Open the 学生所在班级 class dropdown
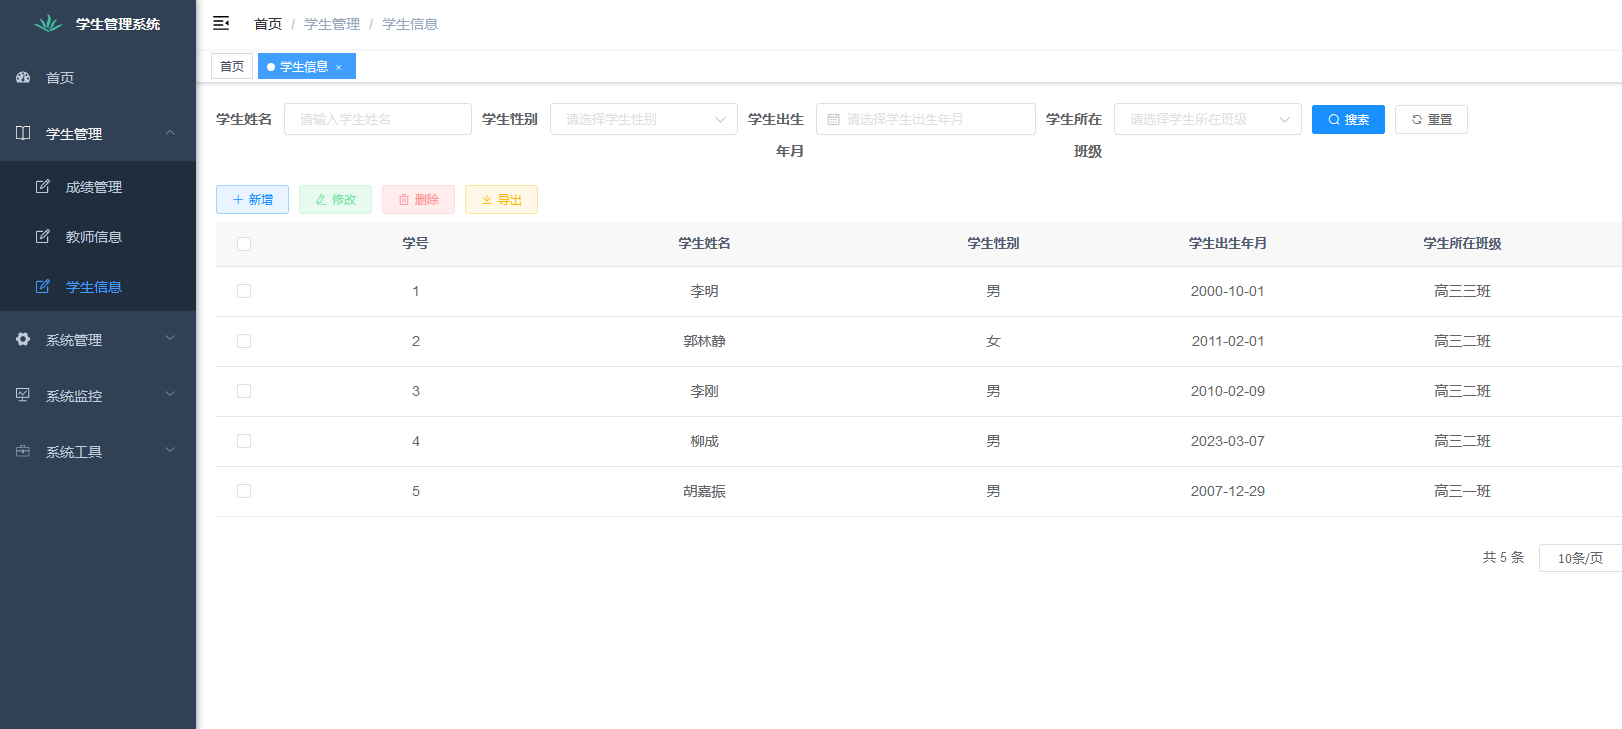Viewport: 1622px width, 729px height. pyautogui.click(x=1208, y=119)
